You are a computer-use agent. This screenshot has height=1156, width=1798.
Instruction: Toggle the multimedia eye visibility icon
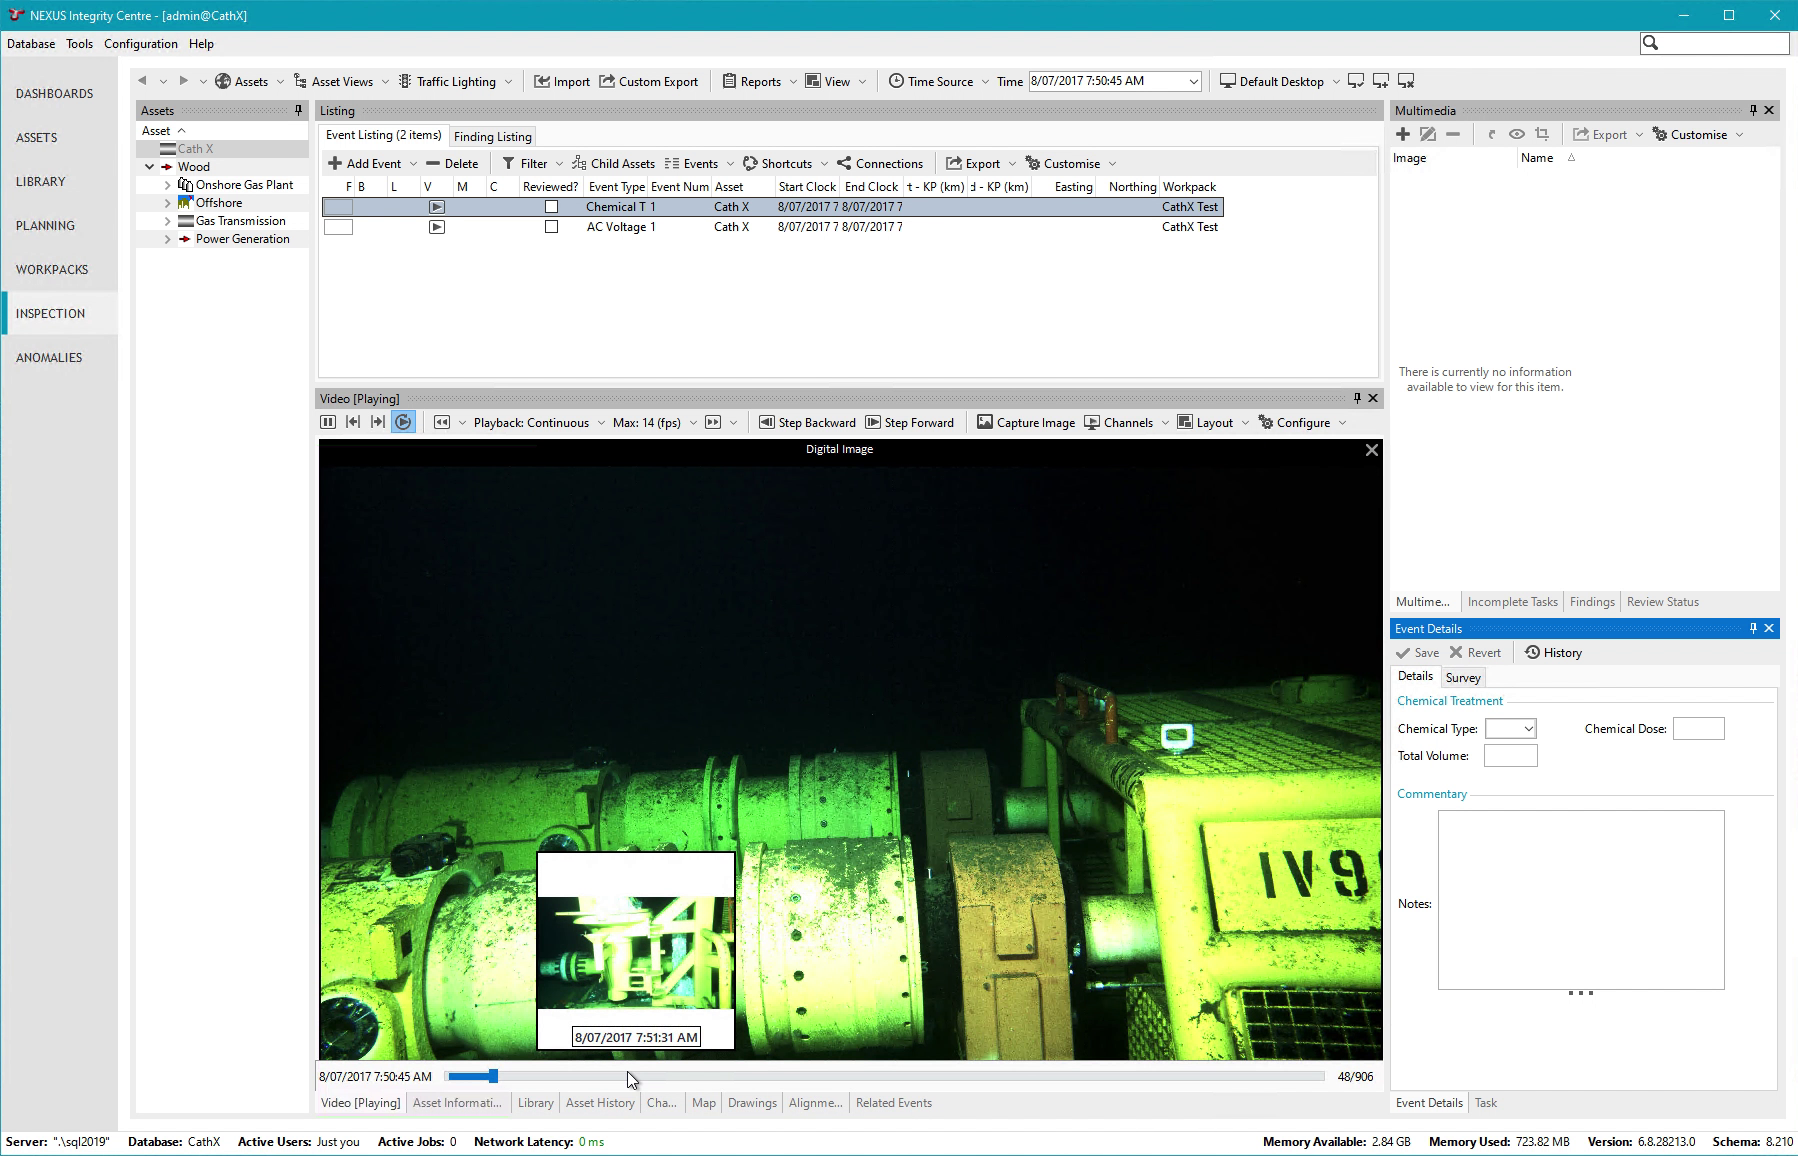(x=1517, y=135)
